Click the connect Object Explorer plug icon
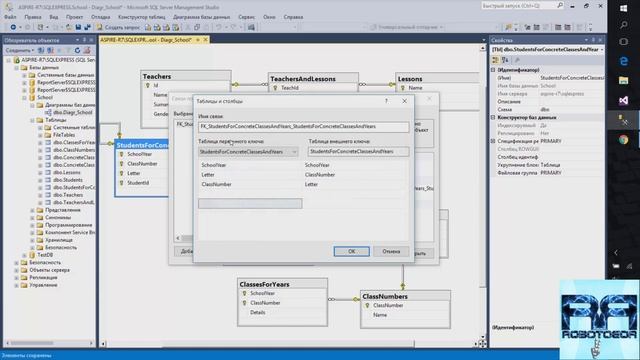The height and width of the screenshot is (360, 640). 41,50
